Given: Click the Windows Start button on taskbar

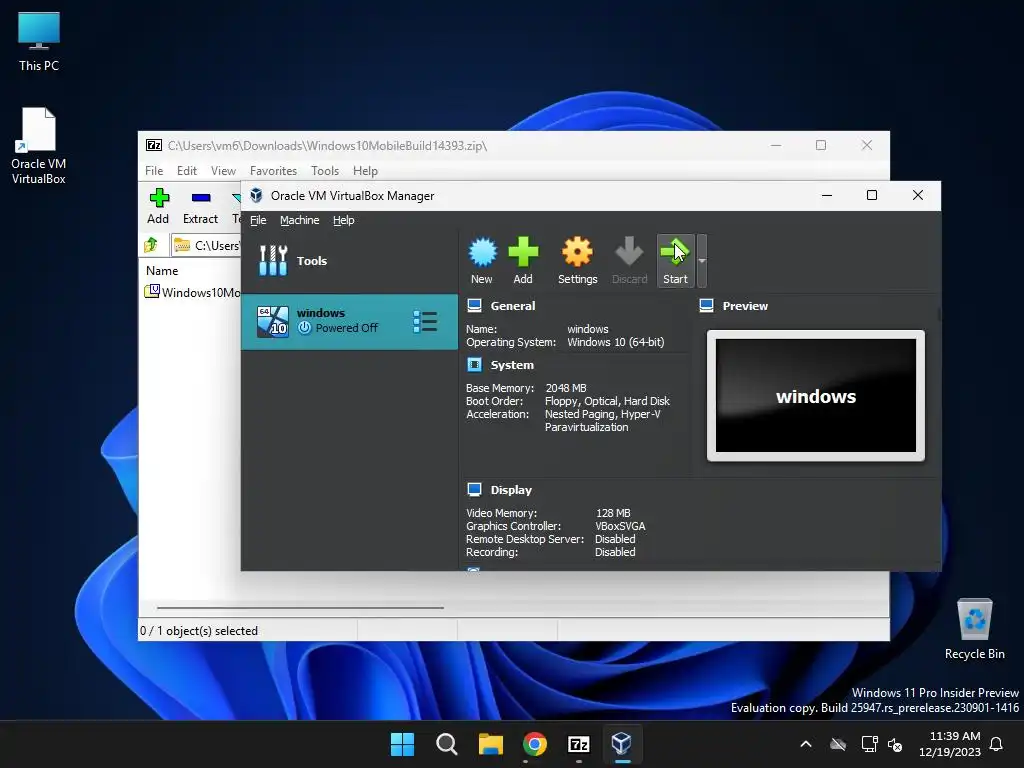Looking at the screenshot, I should (402, 744).
